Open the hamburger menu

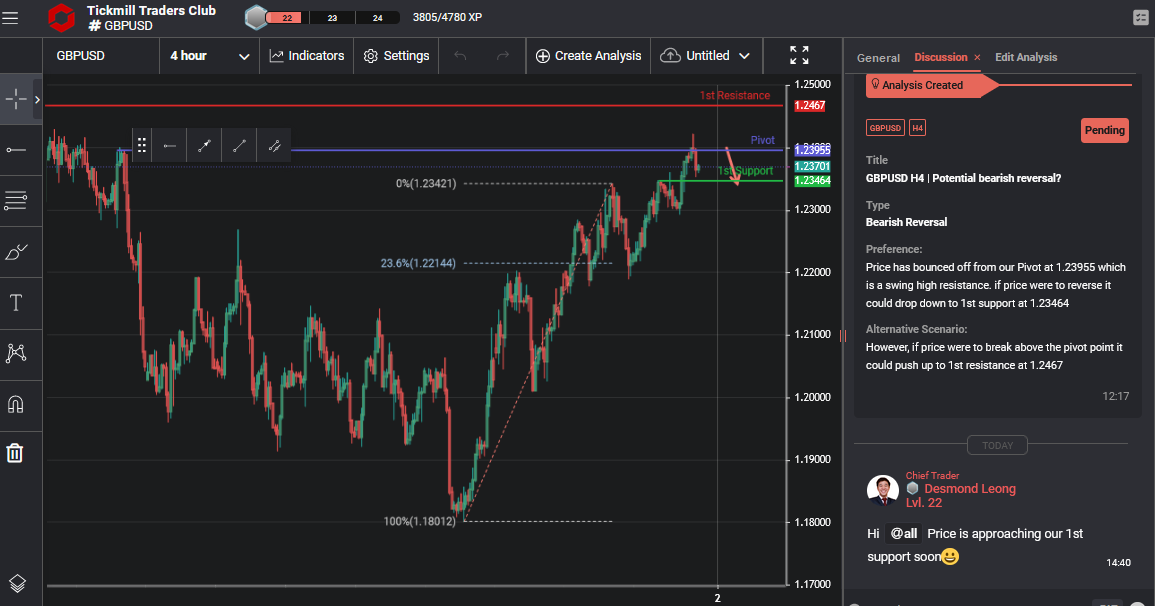click(x=10, y=18)
